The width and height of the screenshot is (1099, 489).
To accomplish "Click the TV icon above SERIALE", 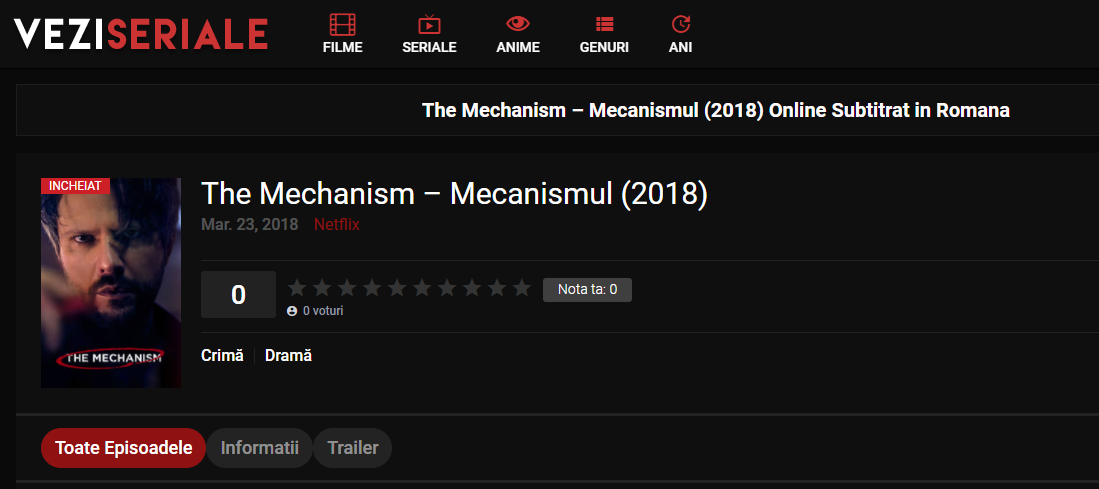I will (429, 25).
